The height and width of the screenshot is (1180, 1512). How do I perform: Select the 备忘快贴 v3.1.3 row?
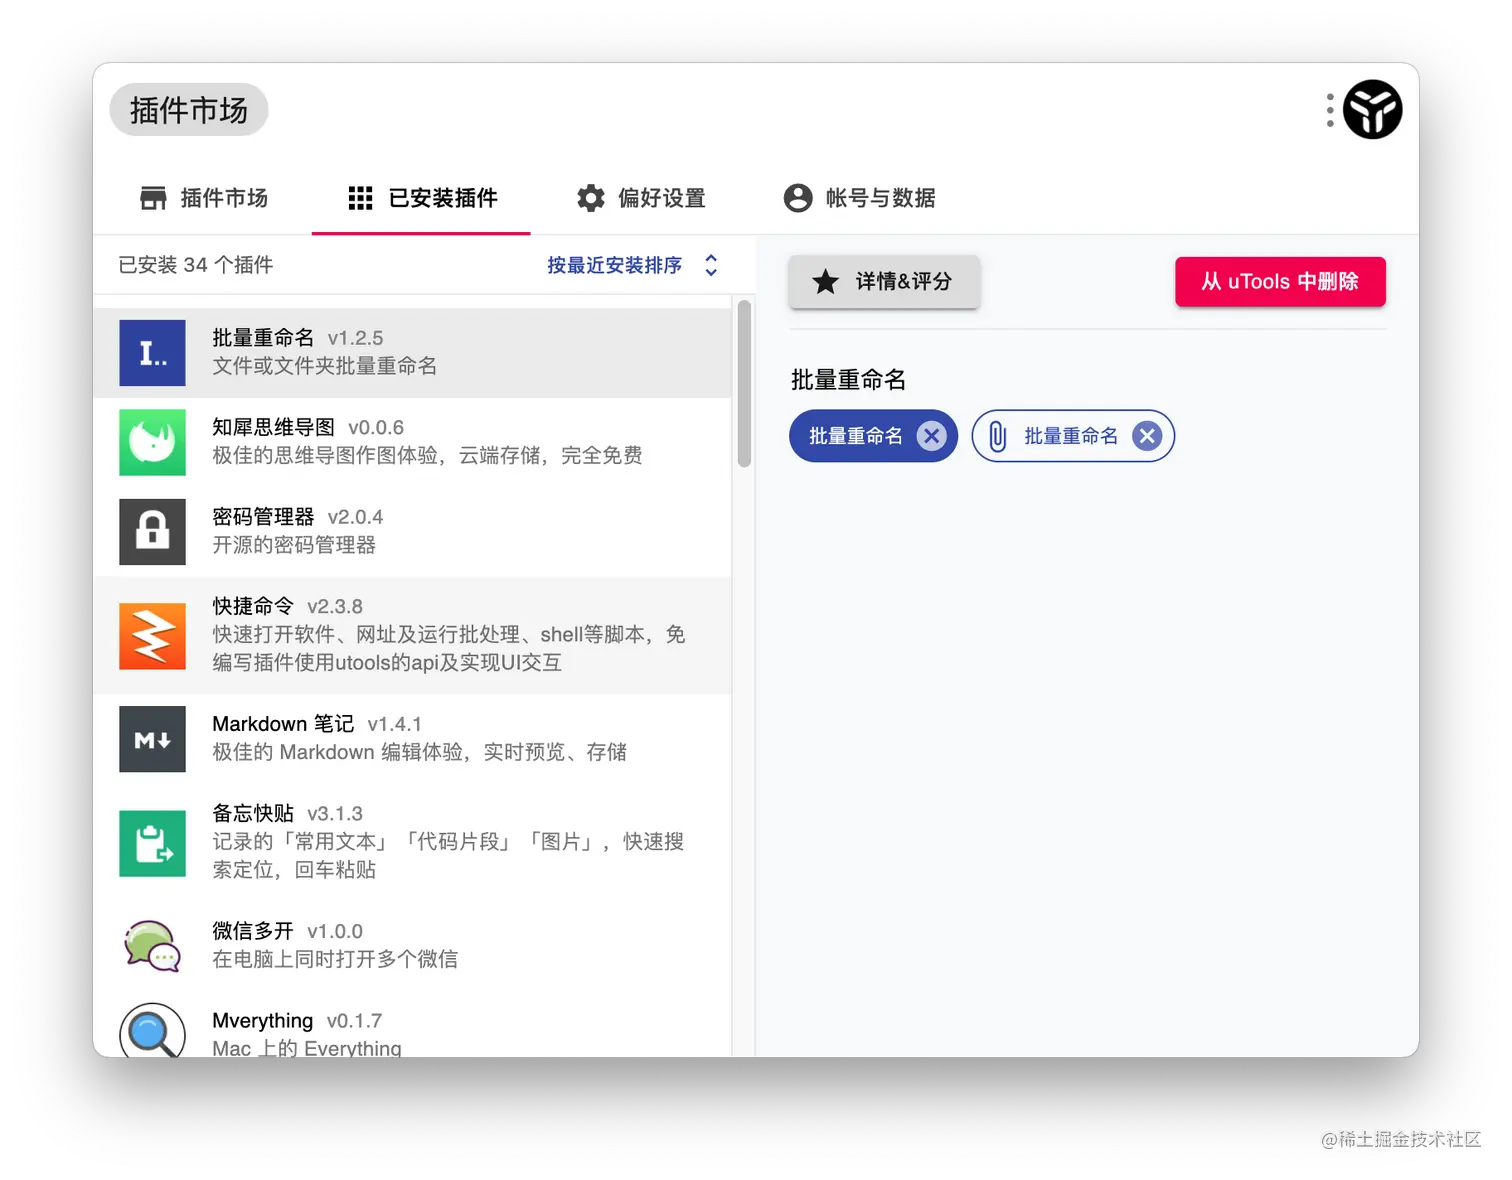(x=412, y=843)
